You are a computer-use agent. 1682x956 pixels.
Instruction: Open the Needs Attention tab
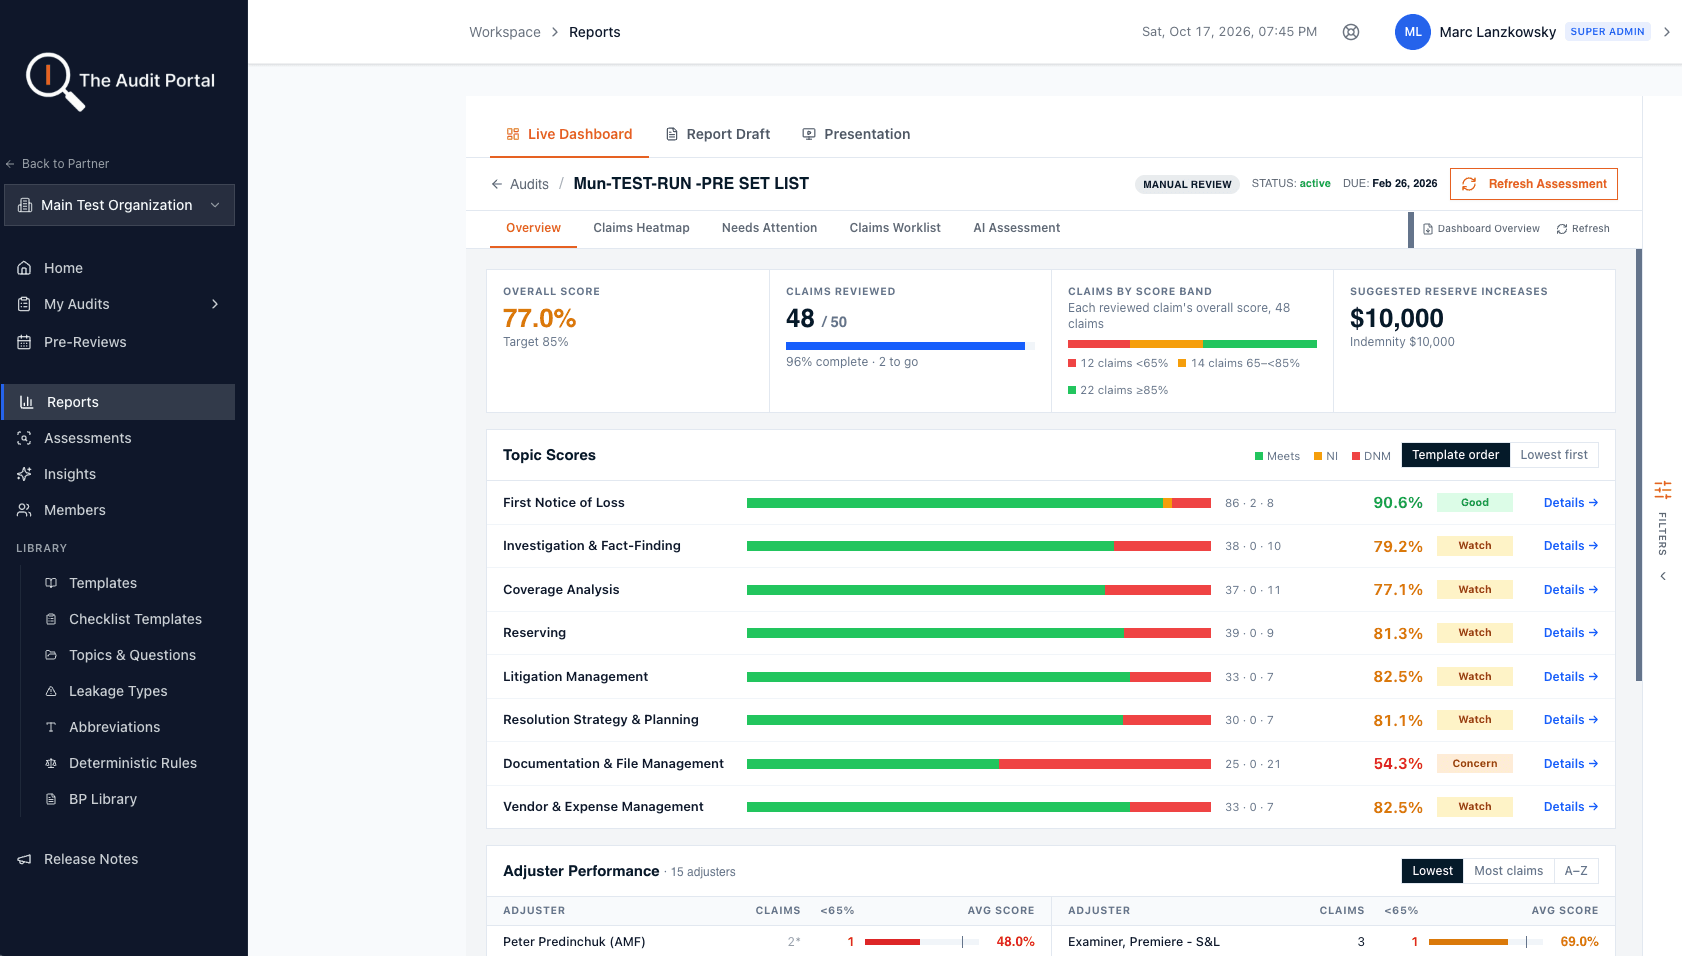769,228
